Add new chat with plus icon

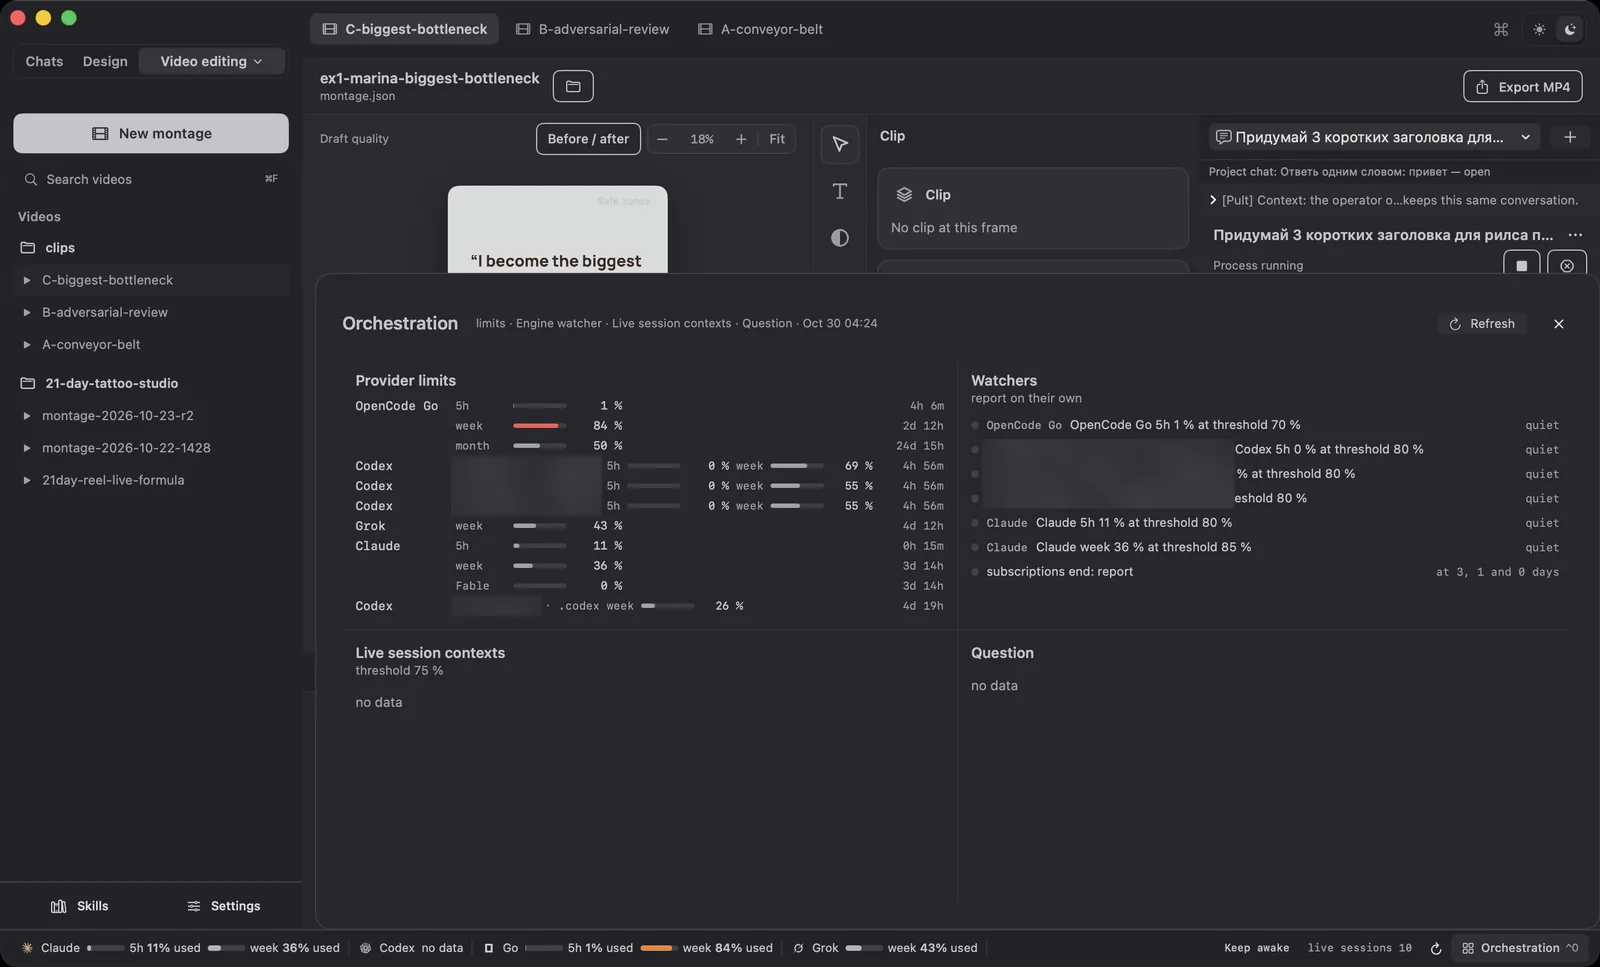point(1570,137)
